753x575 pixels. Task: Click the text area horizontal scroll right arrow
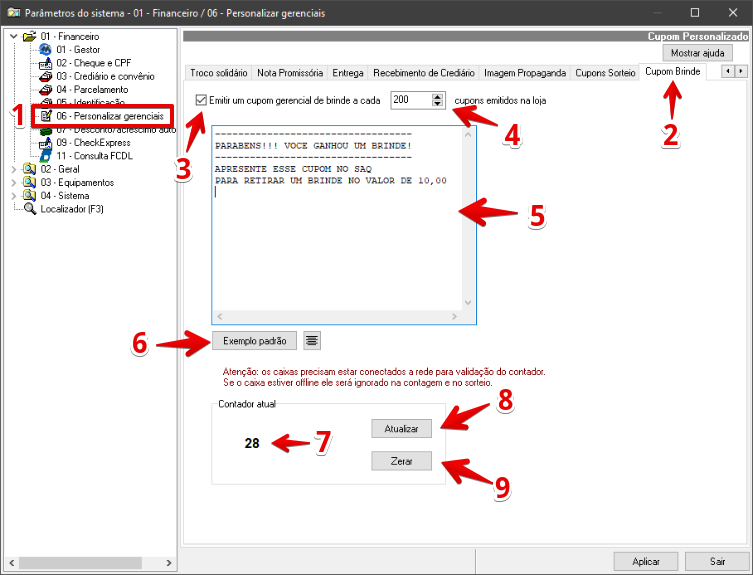click(454, 317)
